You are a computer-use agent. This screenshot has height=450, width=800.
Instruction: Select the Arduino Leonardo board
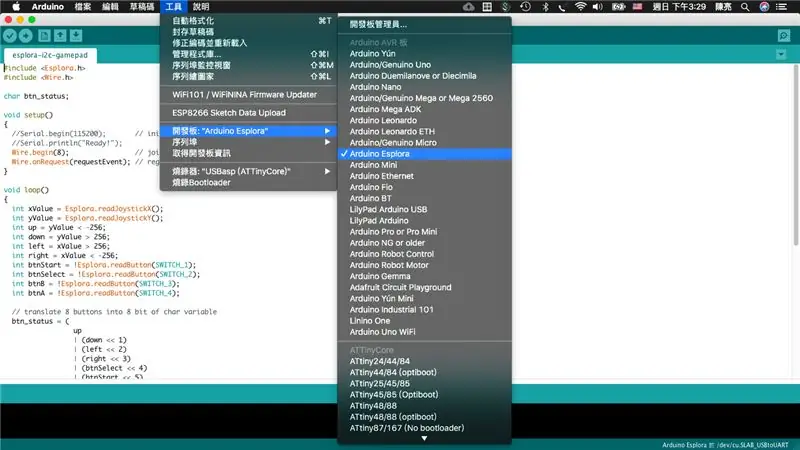(x=424, y=120)
